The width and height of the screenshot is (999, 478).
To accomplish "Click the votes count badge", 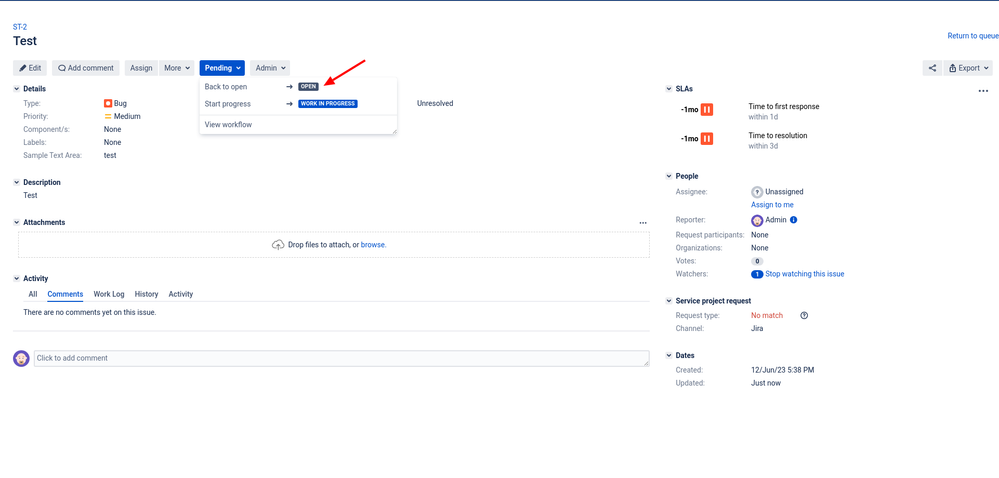I will (757, 261).
